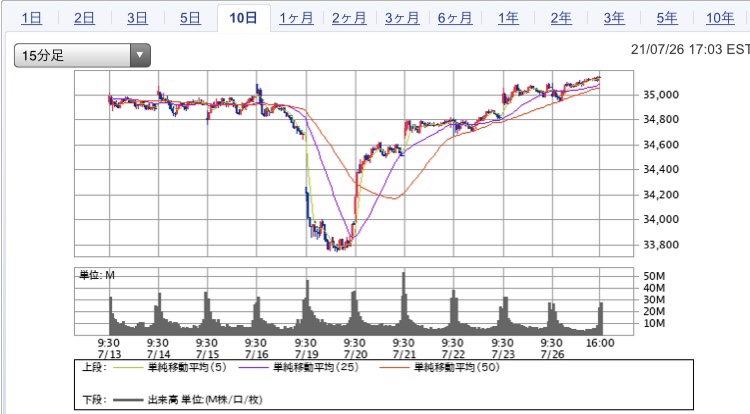The height and width of the screenshot is (414, 750).
Task: Click the 34,800 price axis label
Action: pyautogui.click(x=661, y=119)
